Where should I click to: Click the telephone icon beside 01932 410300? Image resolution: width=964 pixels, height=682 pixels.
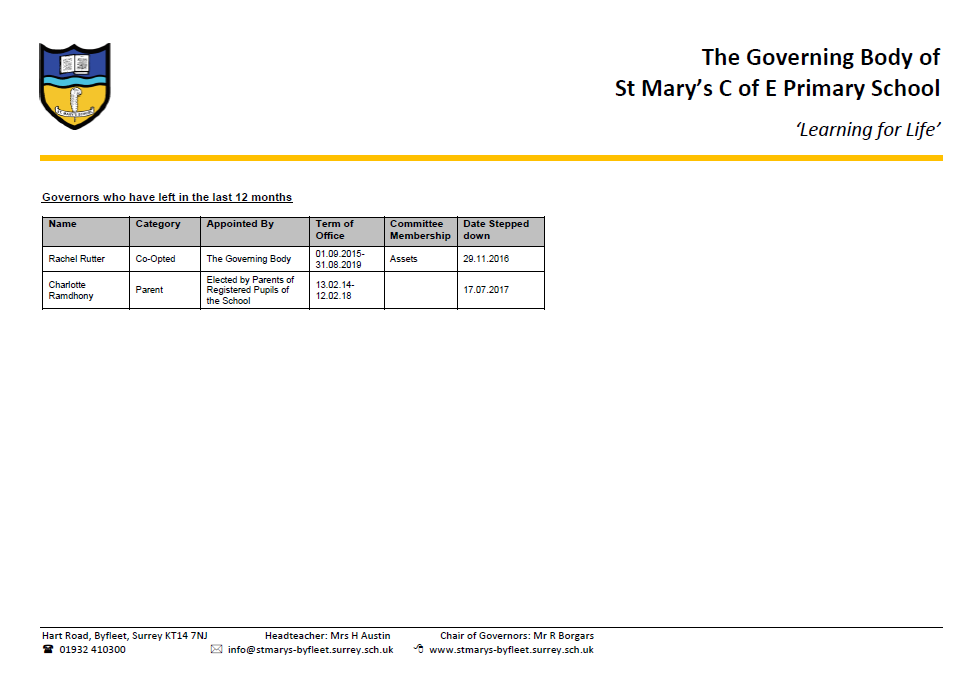(x=48, y=649)
